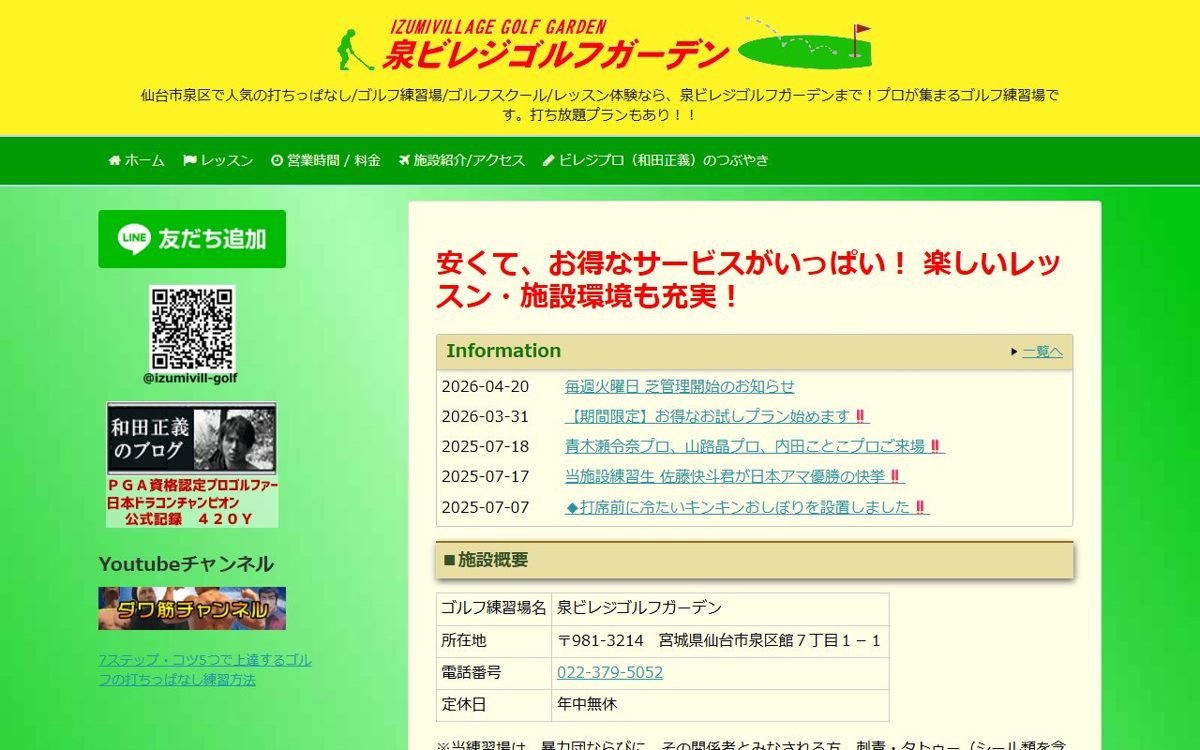Click the LINE 友だち追加 button
Screen dimensions: 1200x750
(x=192, y=239)
